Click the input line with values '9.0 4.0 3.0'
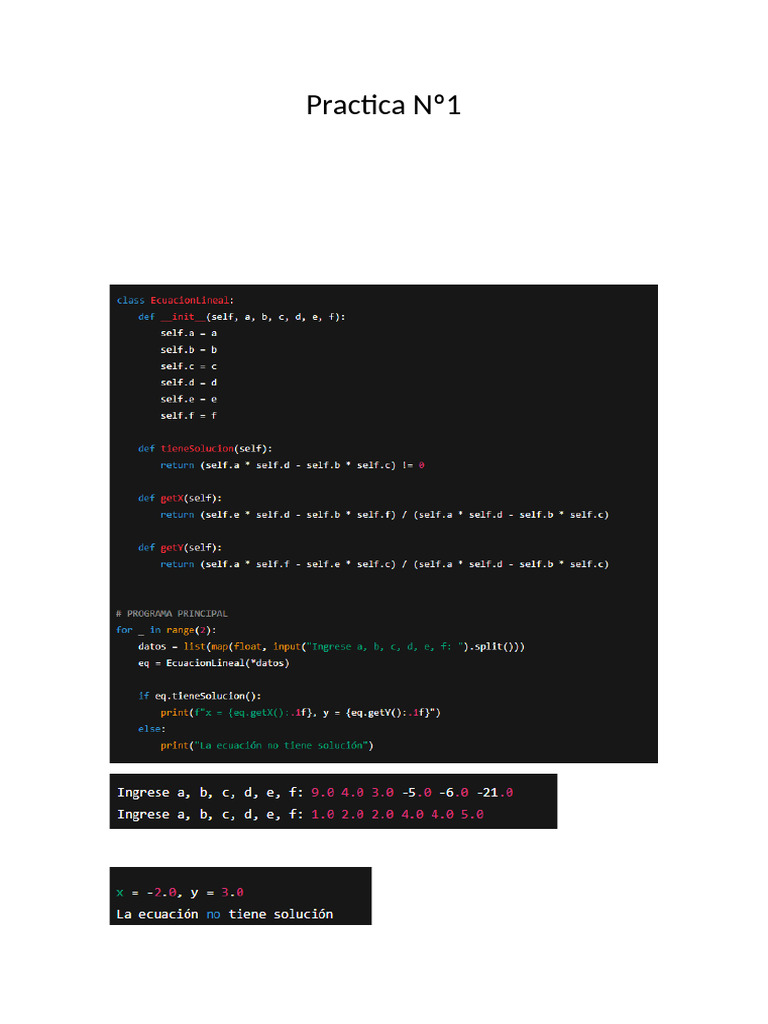 [x=315, y=793]
